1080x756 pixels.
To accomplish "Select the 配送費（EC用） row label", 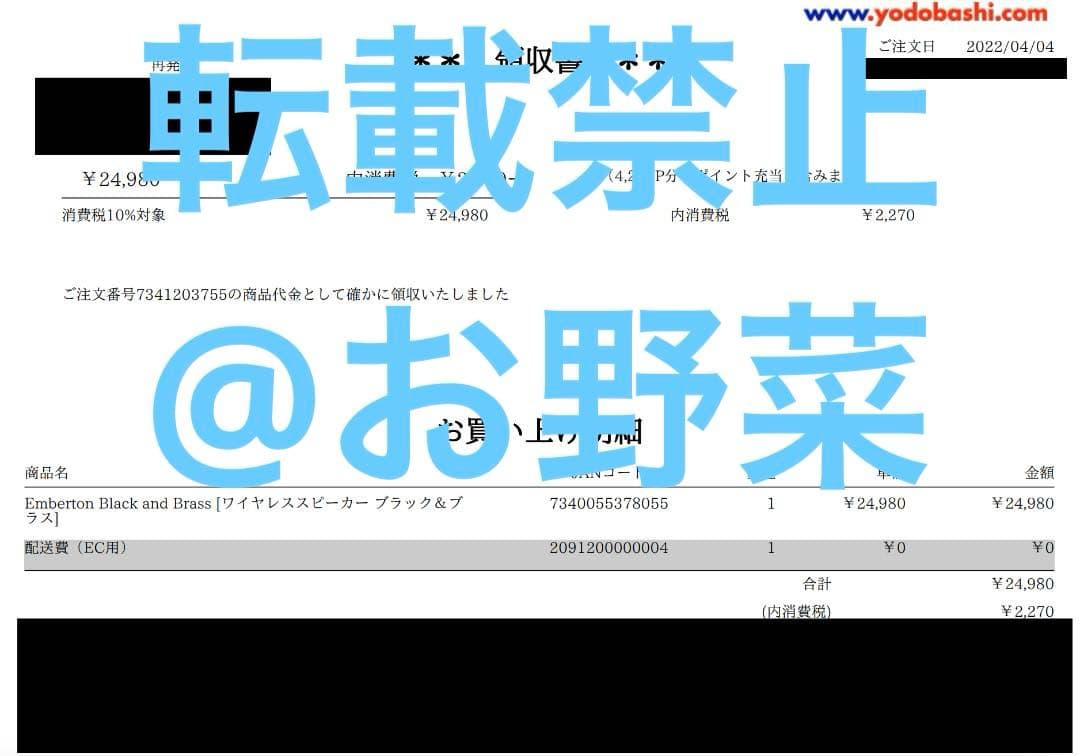I will 76,548.
